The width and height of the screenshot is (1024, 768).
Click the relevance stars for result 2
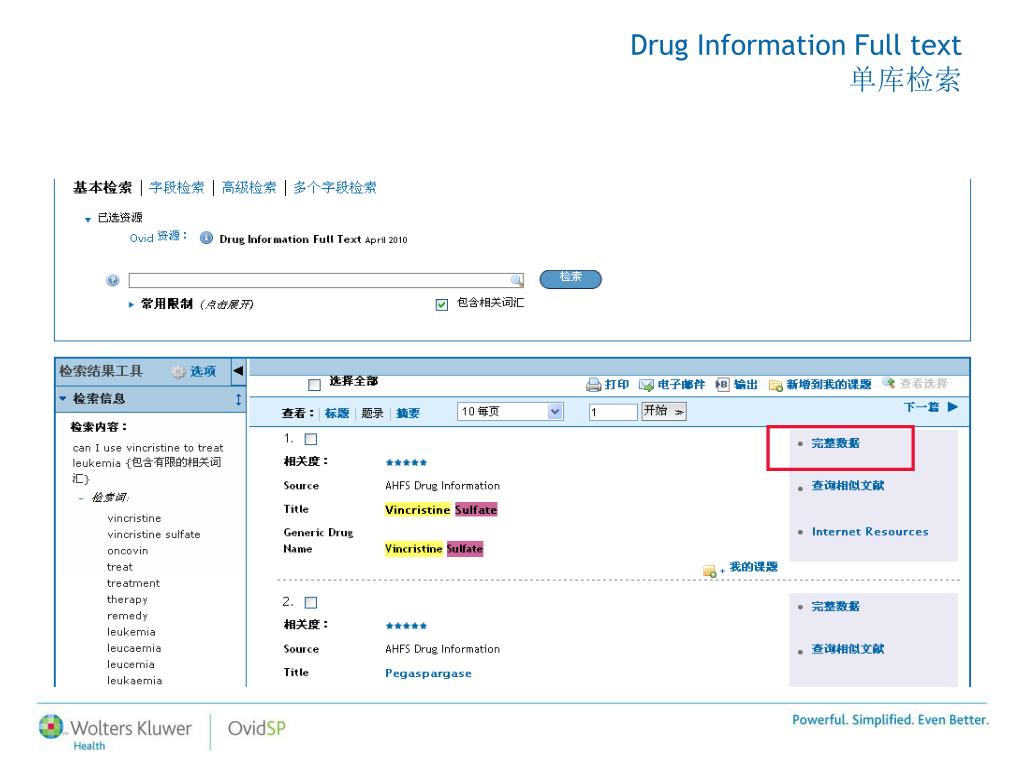[x=406, y=626]
